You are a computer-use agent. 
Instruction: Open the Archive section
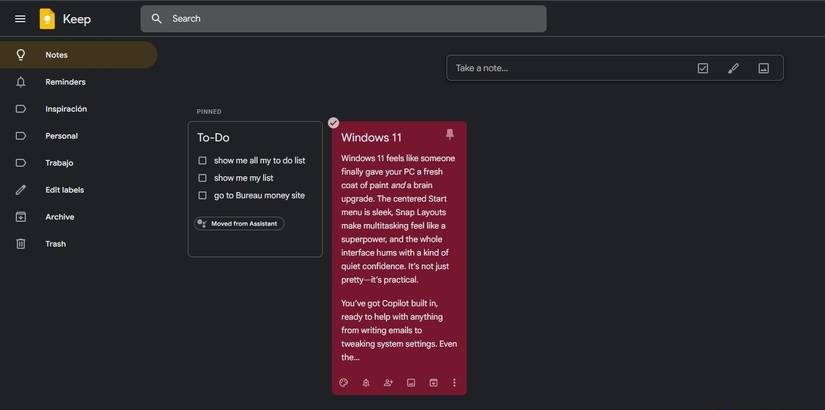click(x=78, y=217)
